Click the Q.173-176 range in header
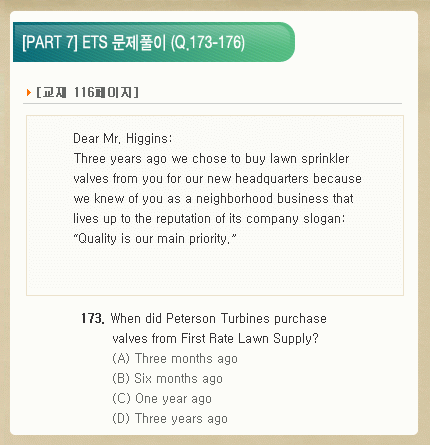The image size is (430, 445). (208, 43)
